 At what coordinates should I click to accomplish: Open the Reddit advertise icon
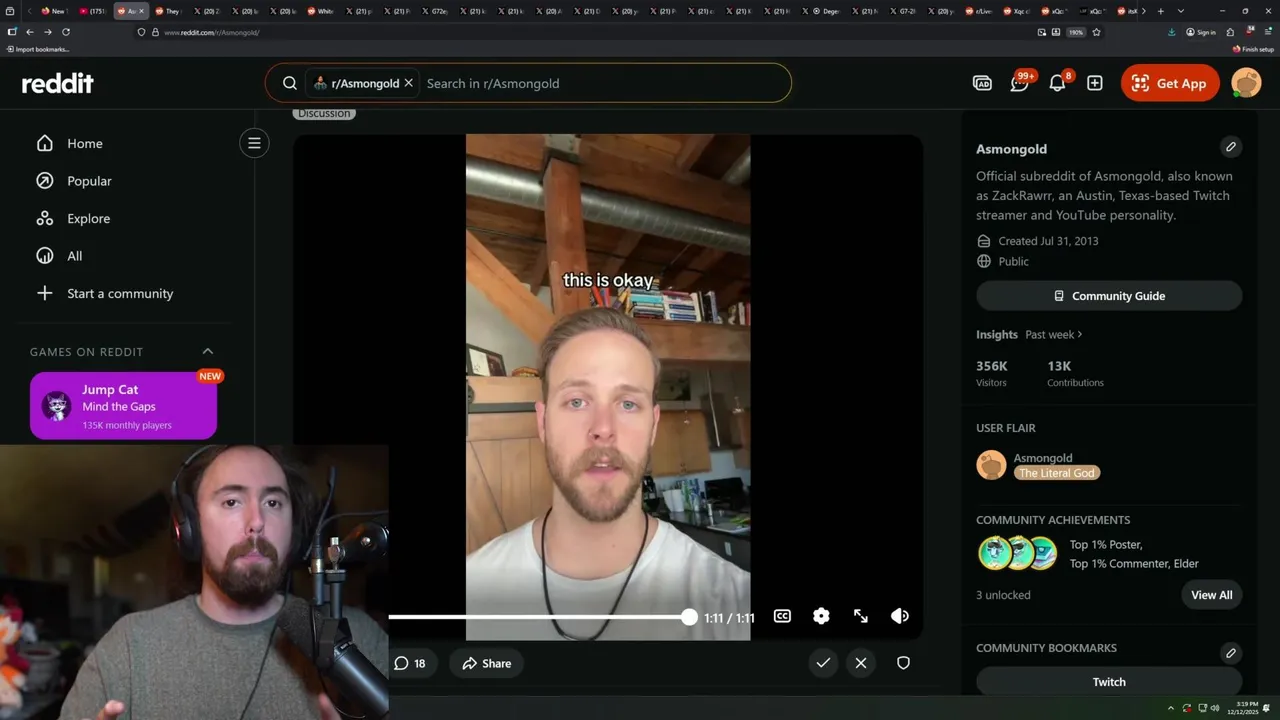point(982,83)
